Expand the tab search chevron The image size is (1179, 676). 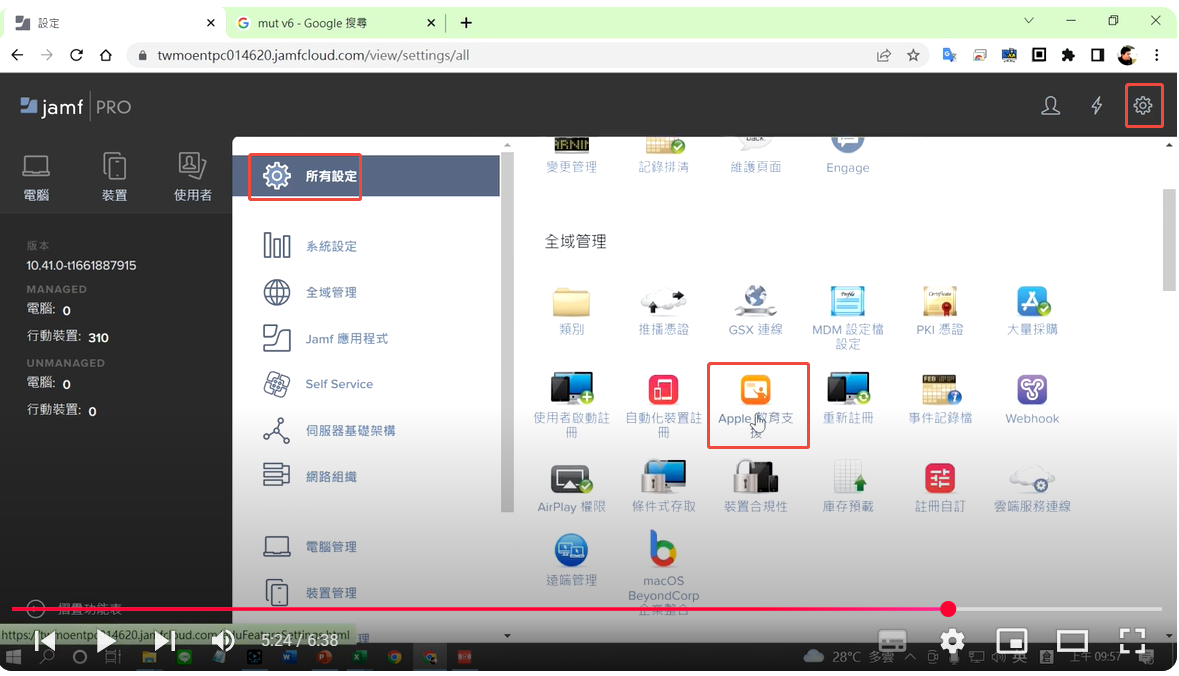point(1029,20)
